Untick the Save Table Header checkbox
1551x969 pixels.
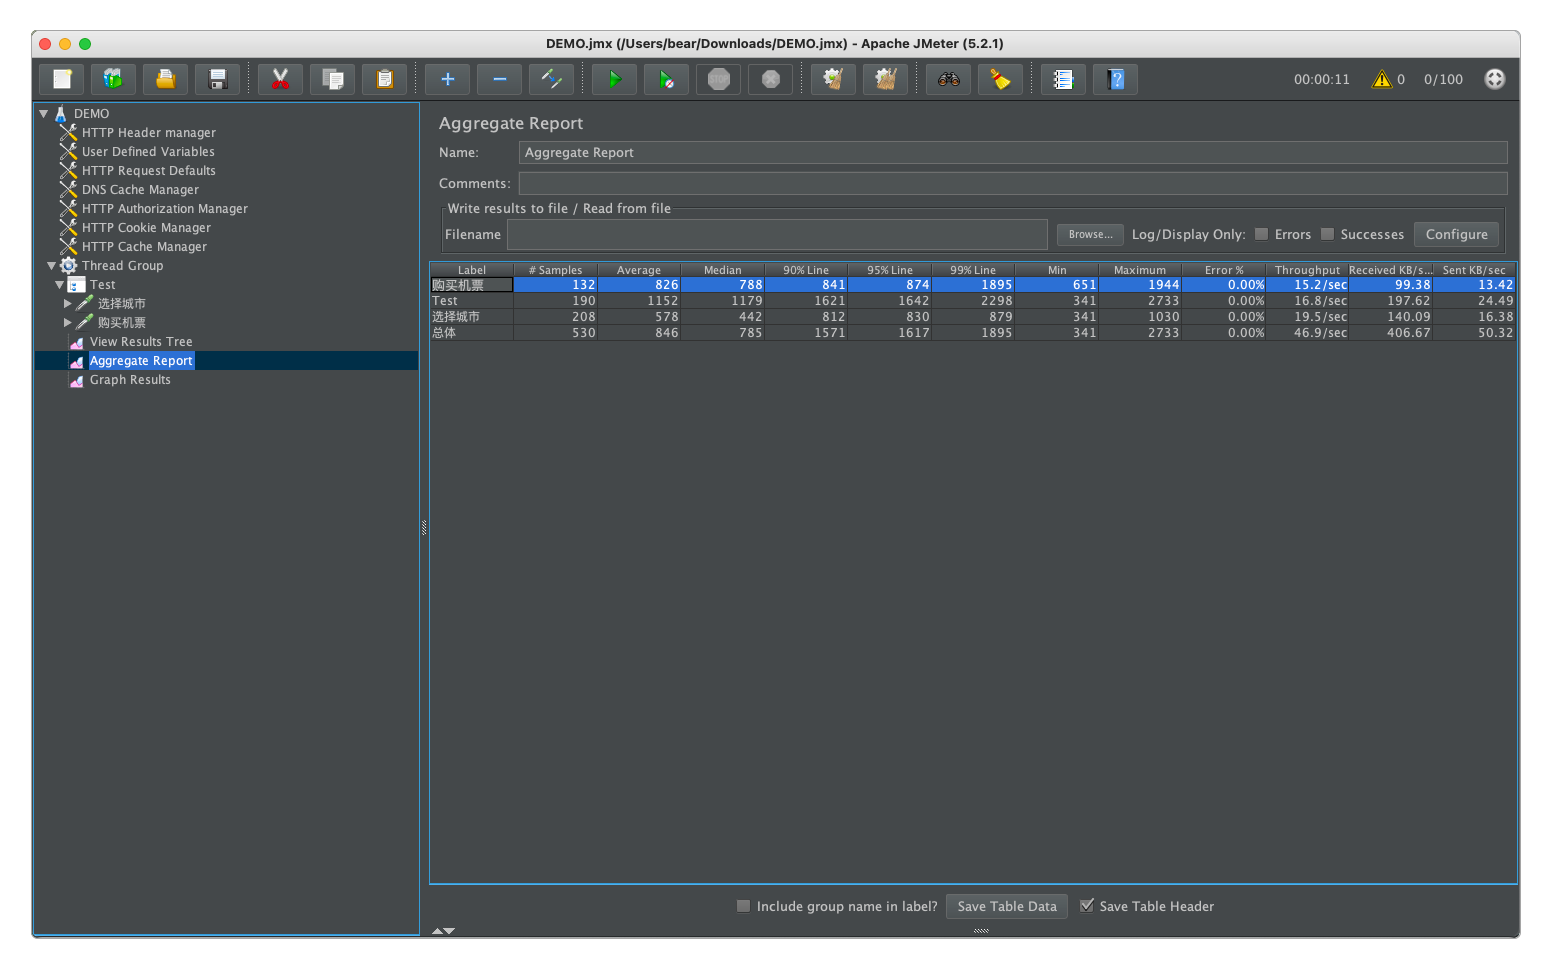[x=1087, y=906]
